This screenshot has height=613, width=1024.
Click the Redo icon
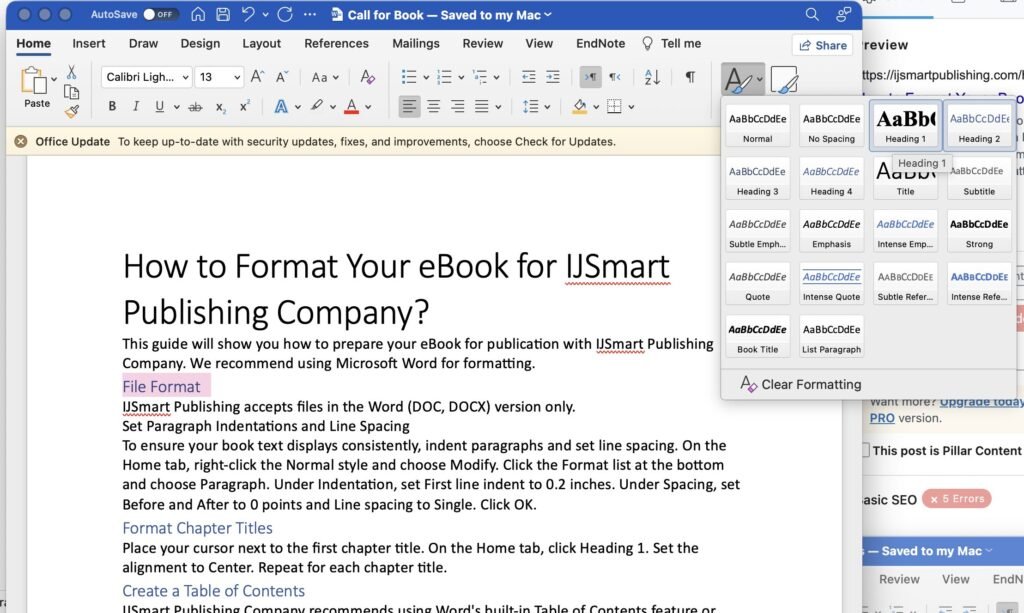285,14
